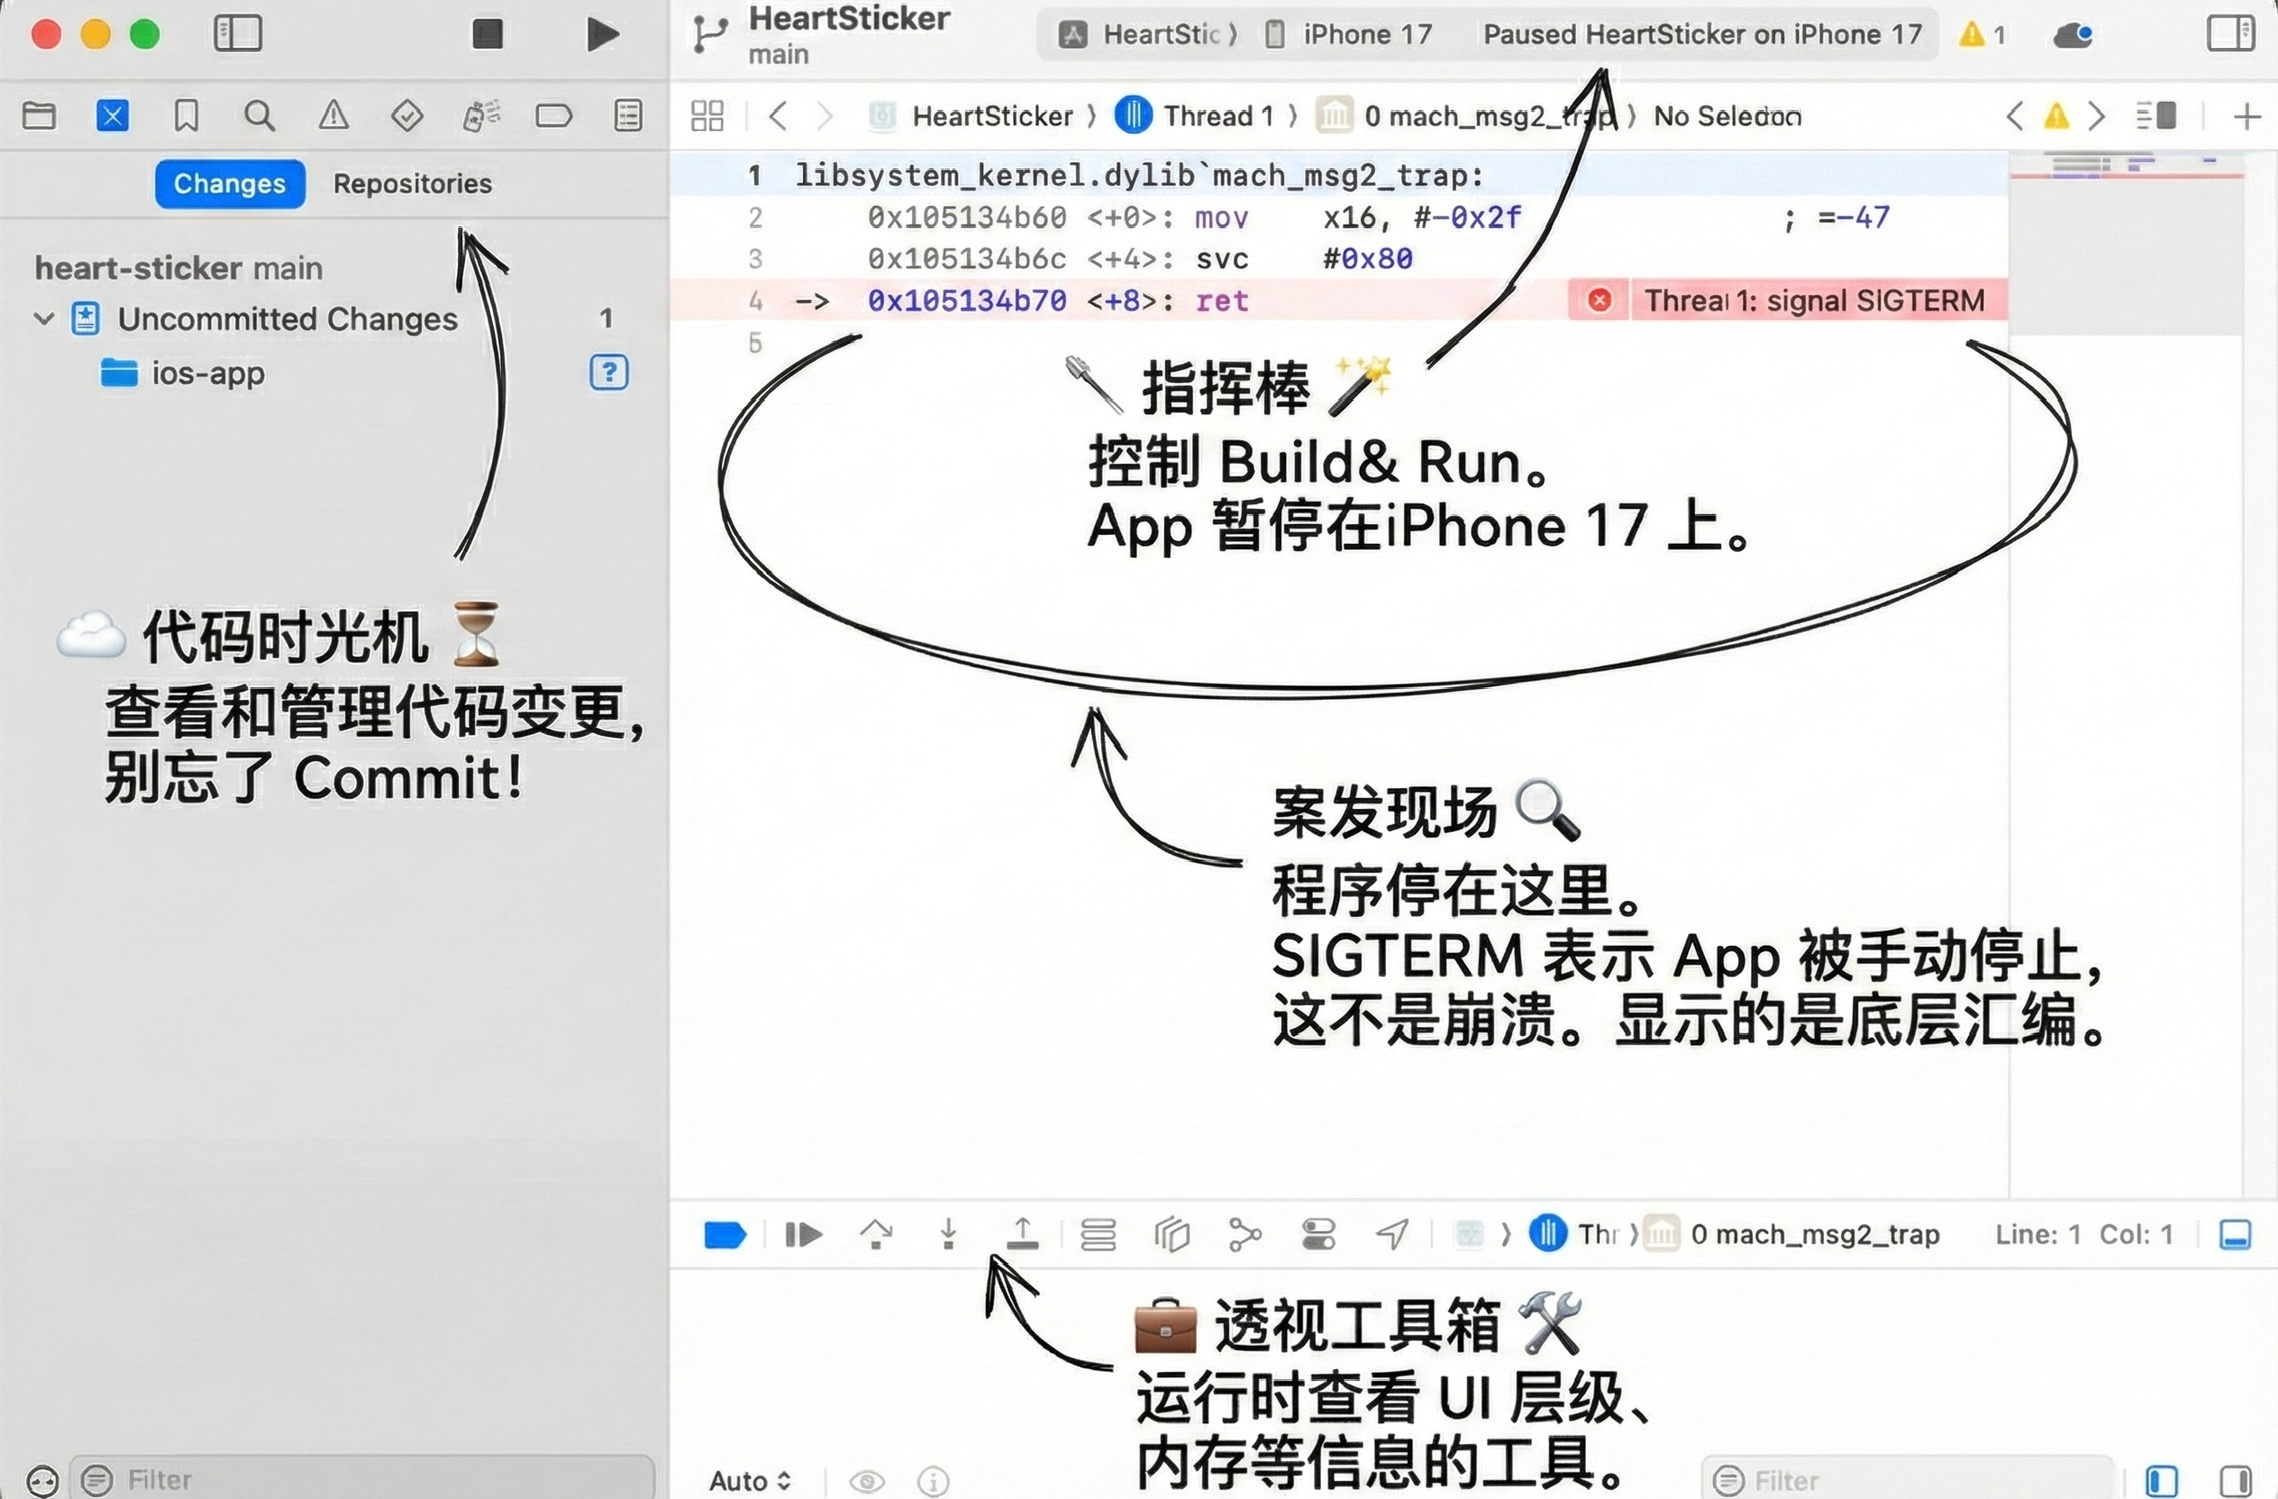Click Continue program execution button
2278x1499 pixels.
[803, 1235]
